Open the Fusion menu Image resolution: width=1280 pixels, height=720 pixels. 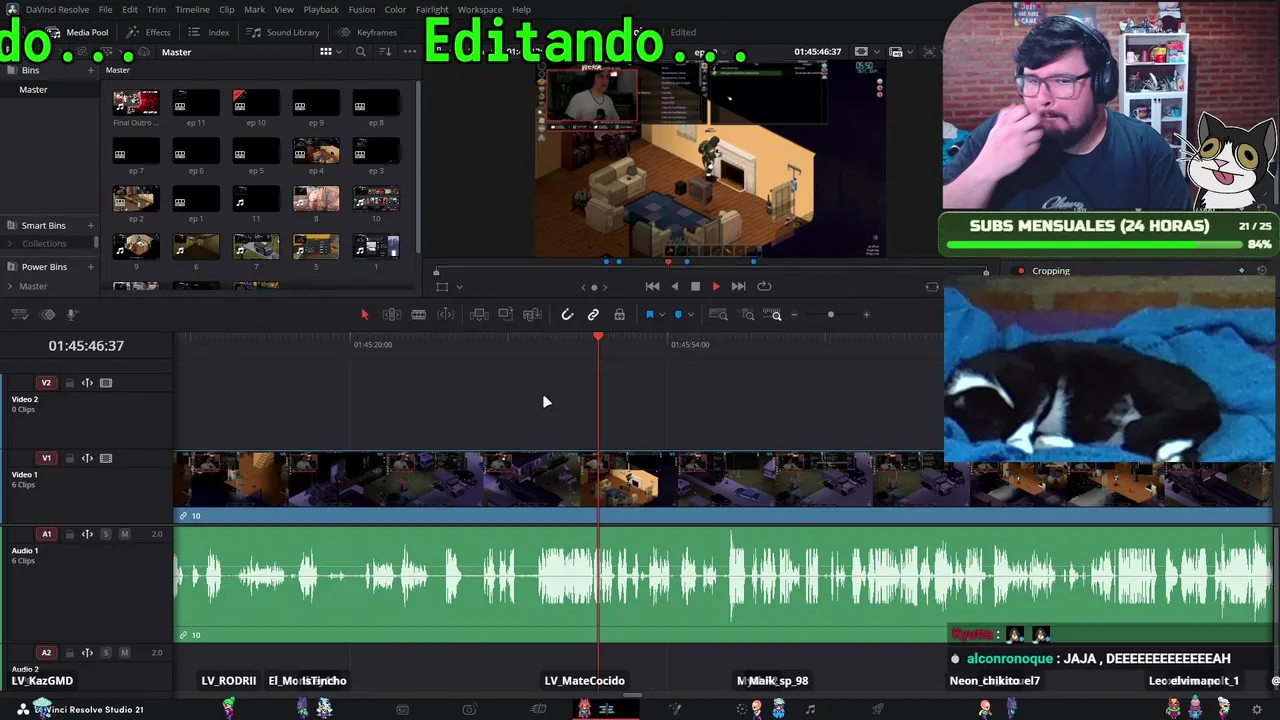(x=362, y=9)
